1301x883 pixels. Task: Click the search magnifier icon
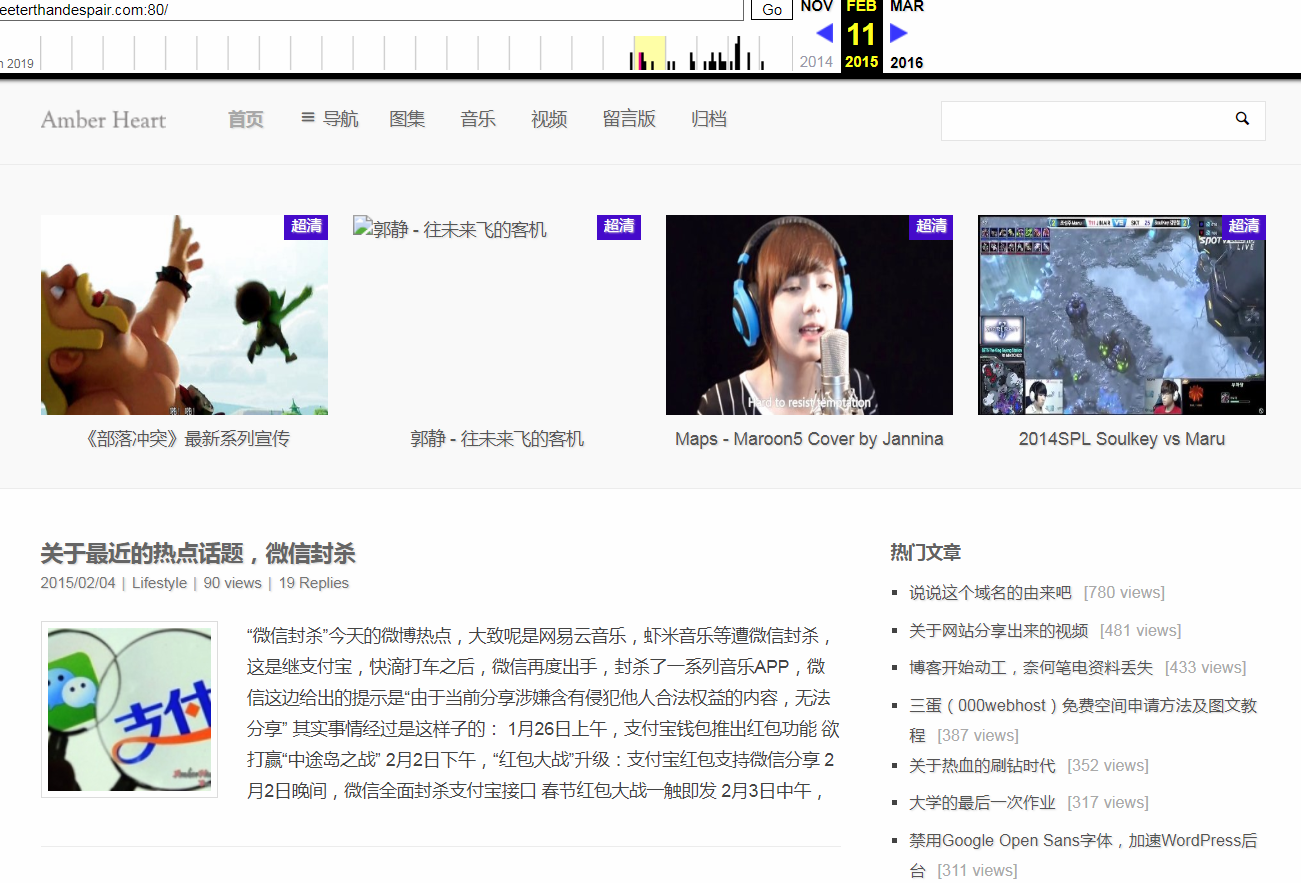coord(1242,119)
